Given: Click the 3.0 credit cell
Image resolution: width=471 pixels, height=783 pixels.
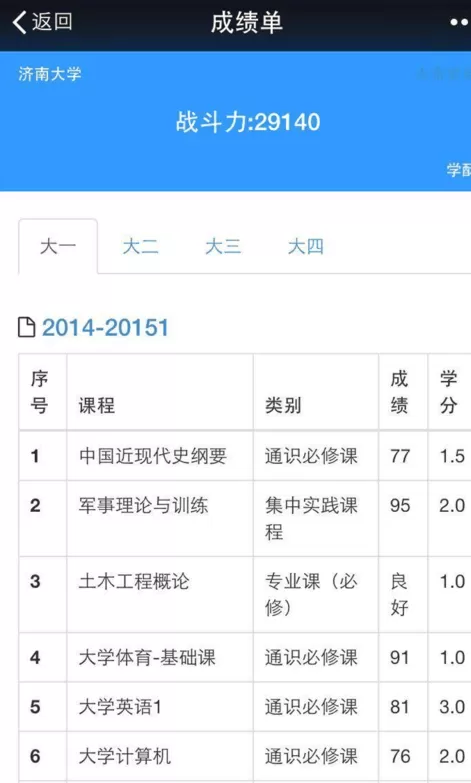Looking at the screenshot, I should [452, 707].
